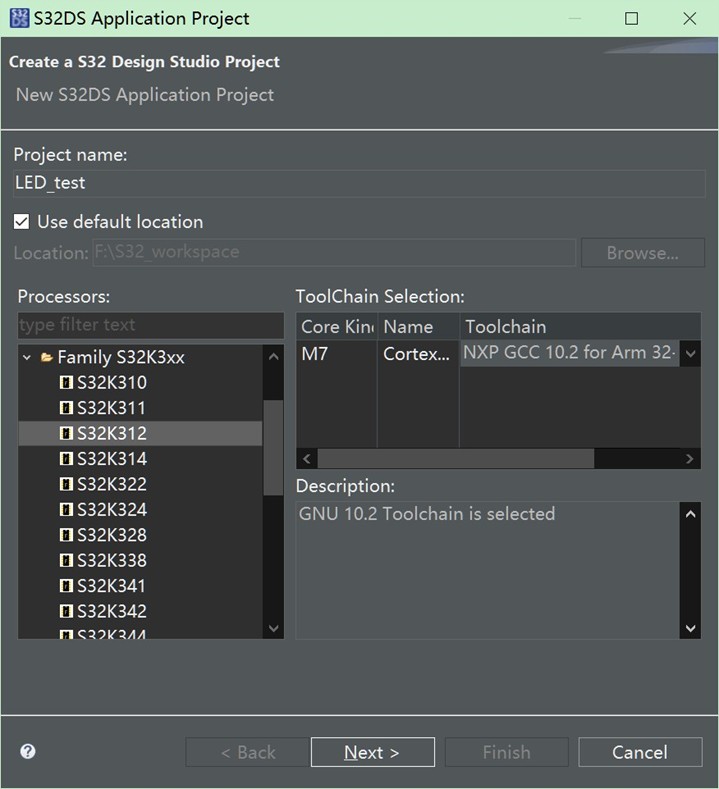Viewport: 719px width, 789px height.
Task: Click the Next button
Action: tap(372, 752)
